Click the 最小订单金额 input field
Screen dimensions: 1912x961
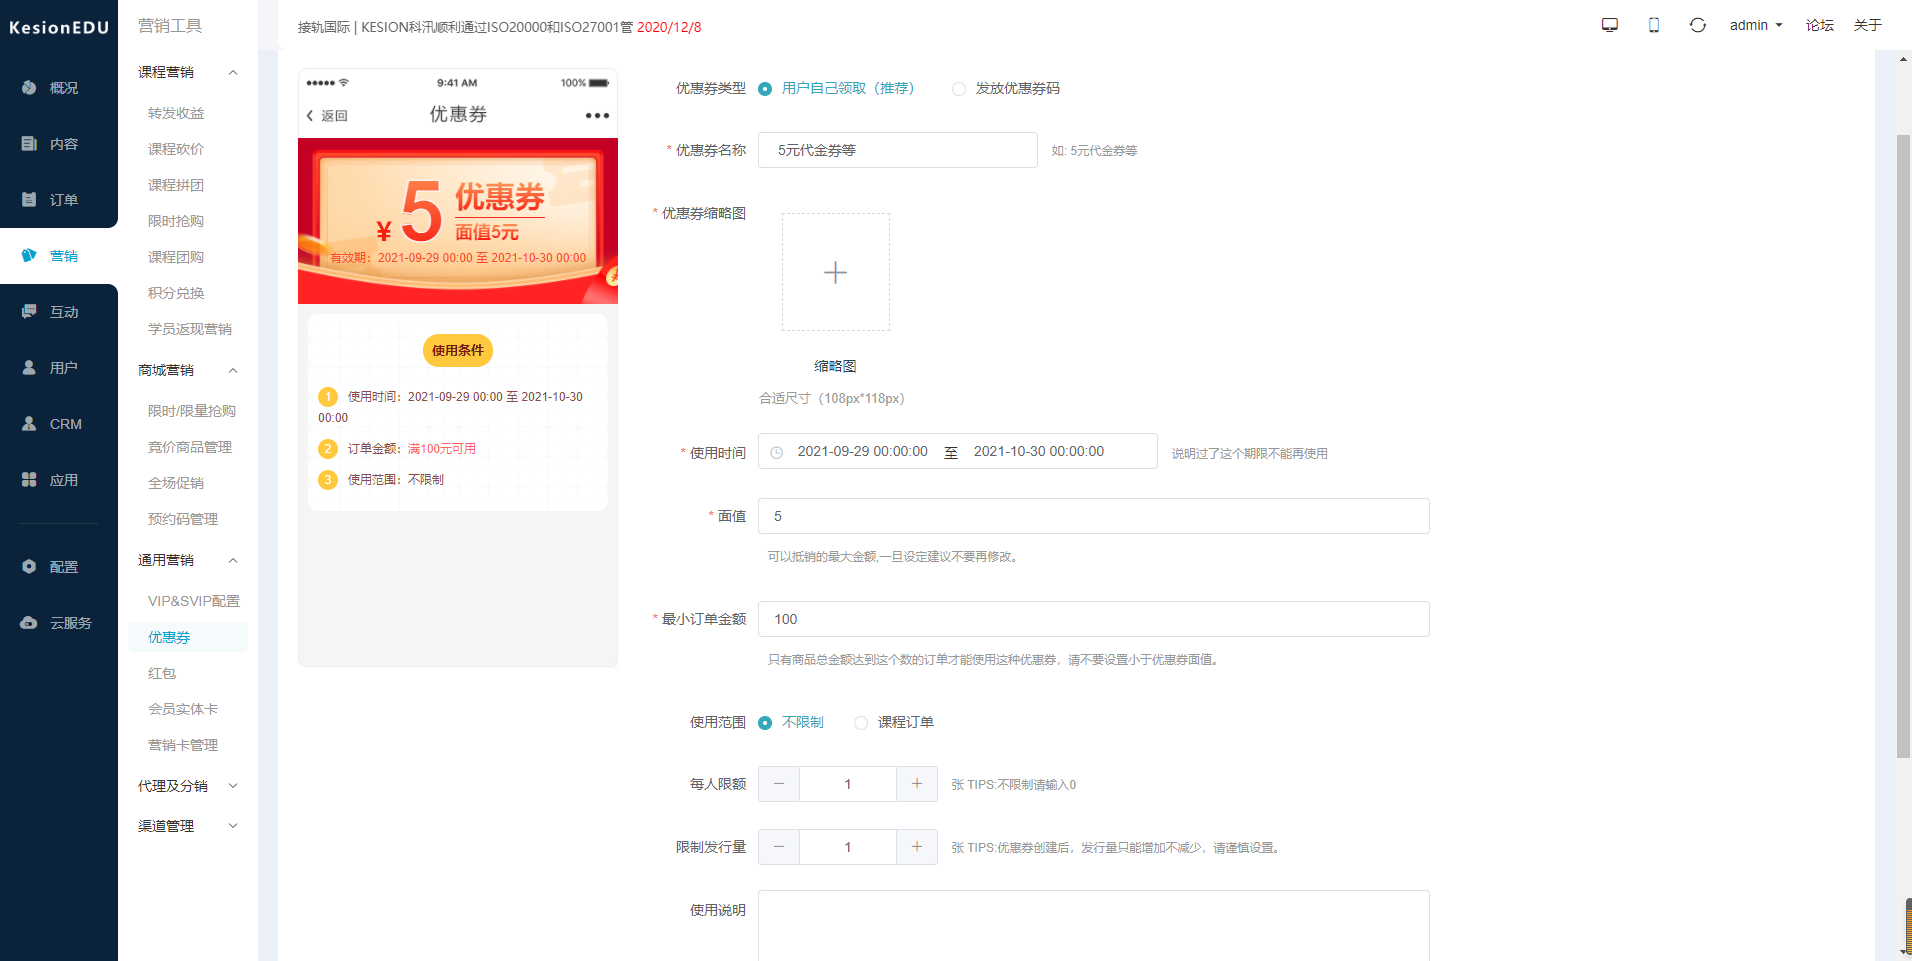1093,619
